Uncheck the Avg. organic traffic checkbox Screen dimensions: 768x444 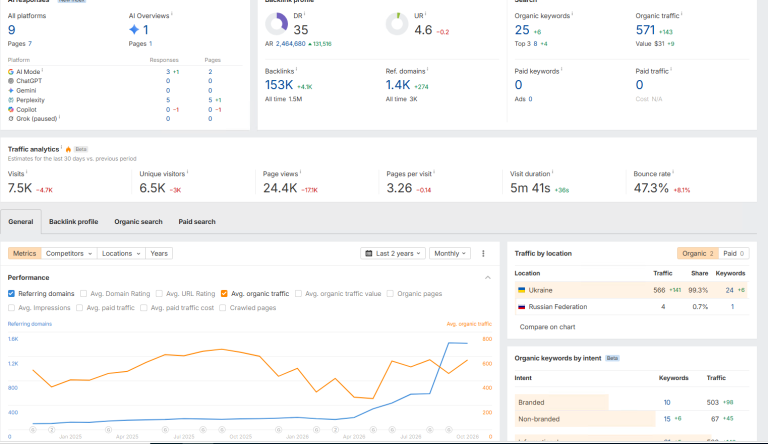(224, 294)
